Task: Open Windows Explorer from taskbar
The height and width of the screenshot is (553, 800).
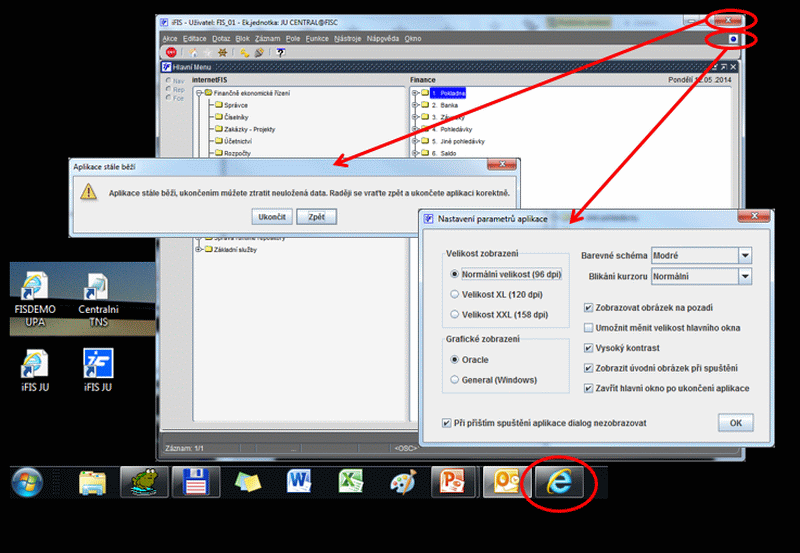Action: click(92, 483)
